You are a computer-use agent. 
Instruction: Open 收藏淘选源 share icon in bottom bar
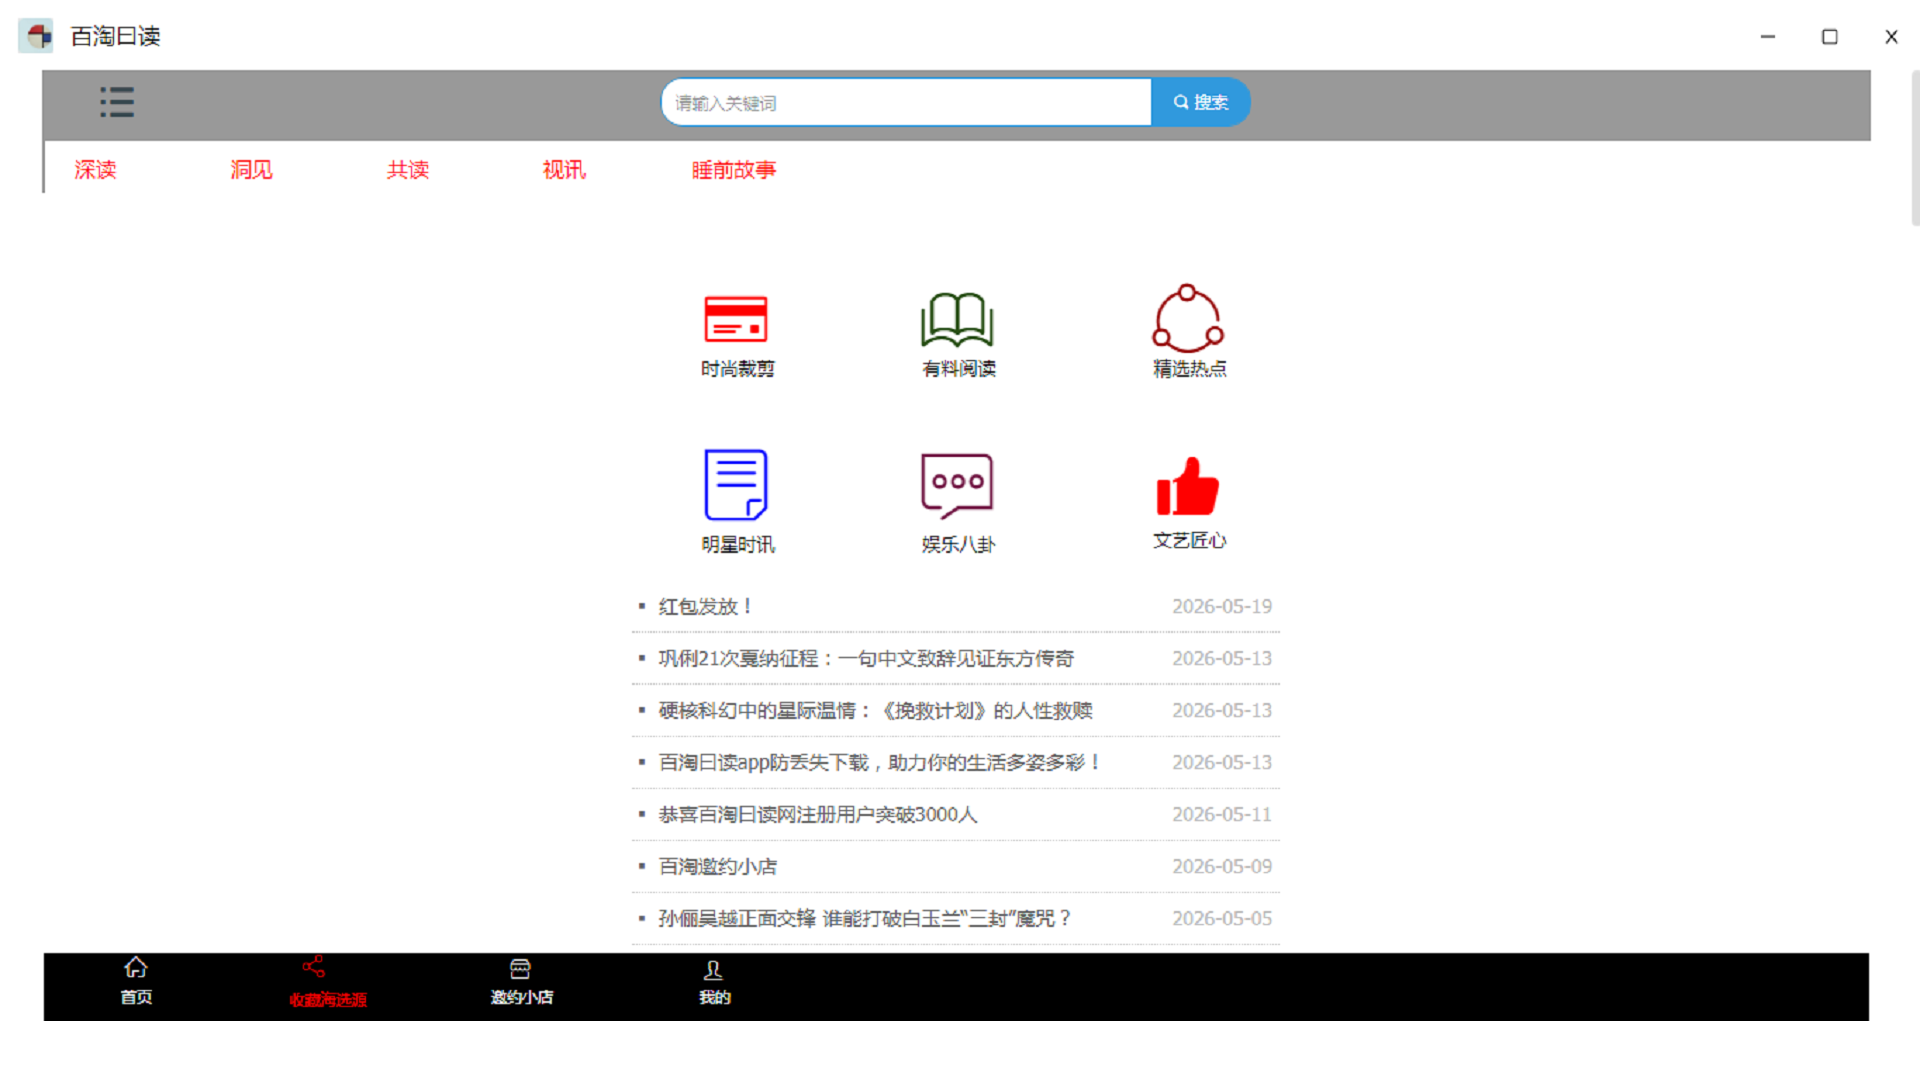[314, 967]
